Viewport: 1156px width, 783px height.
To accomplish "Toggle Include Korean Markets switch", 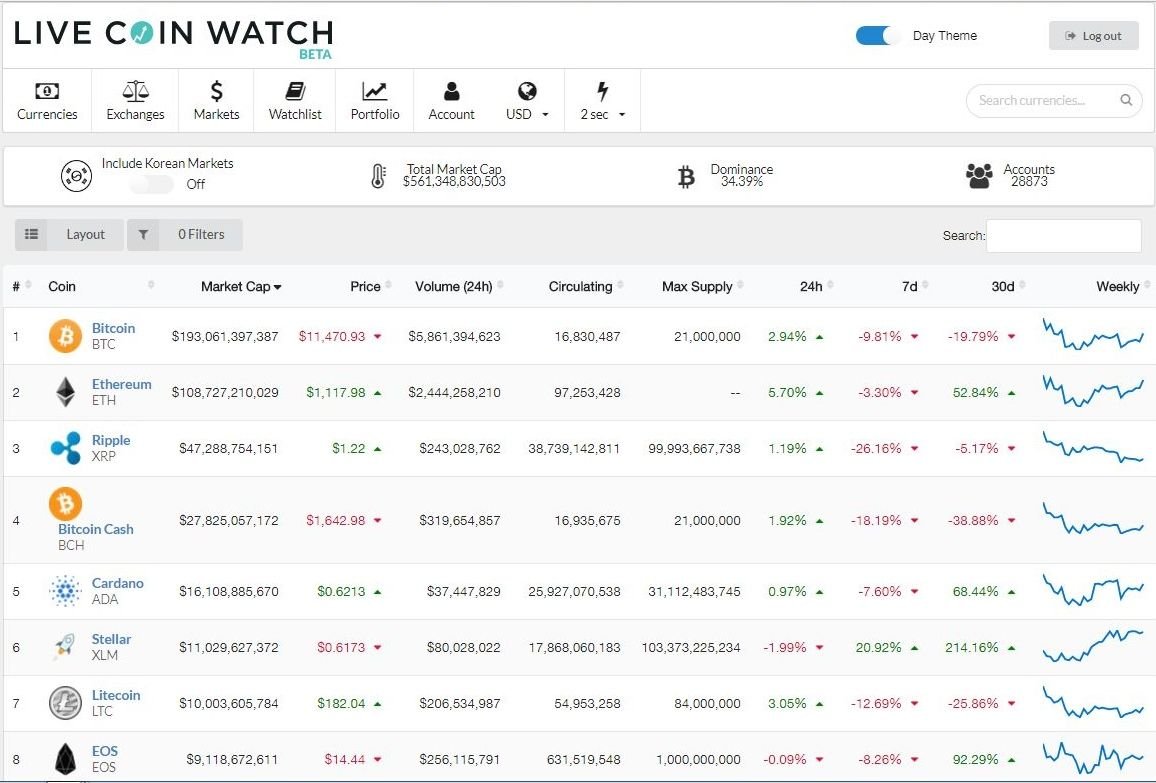I will 152,184.
